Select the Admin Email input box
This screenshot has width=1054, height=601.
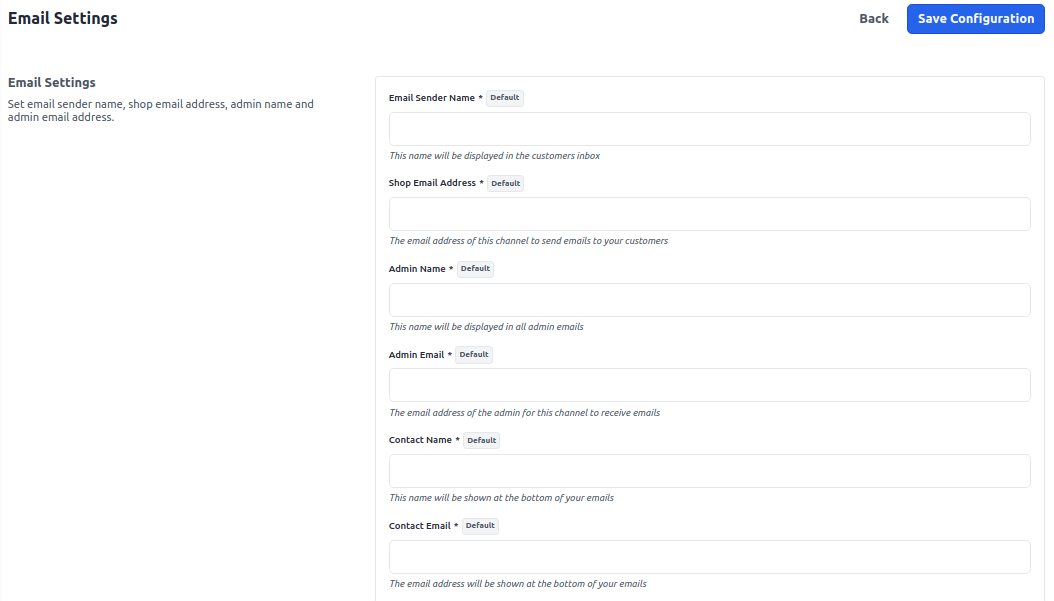point(708,384)
